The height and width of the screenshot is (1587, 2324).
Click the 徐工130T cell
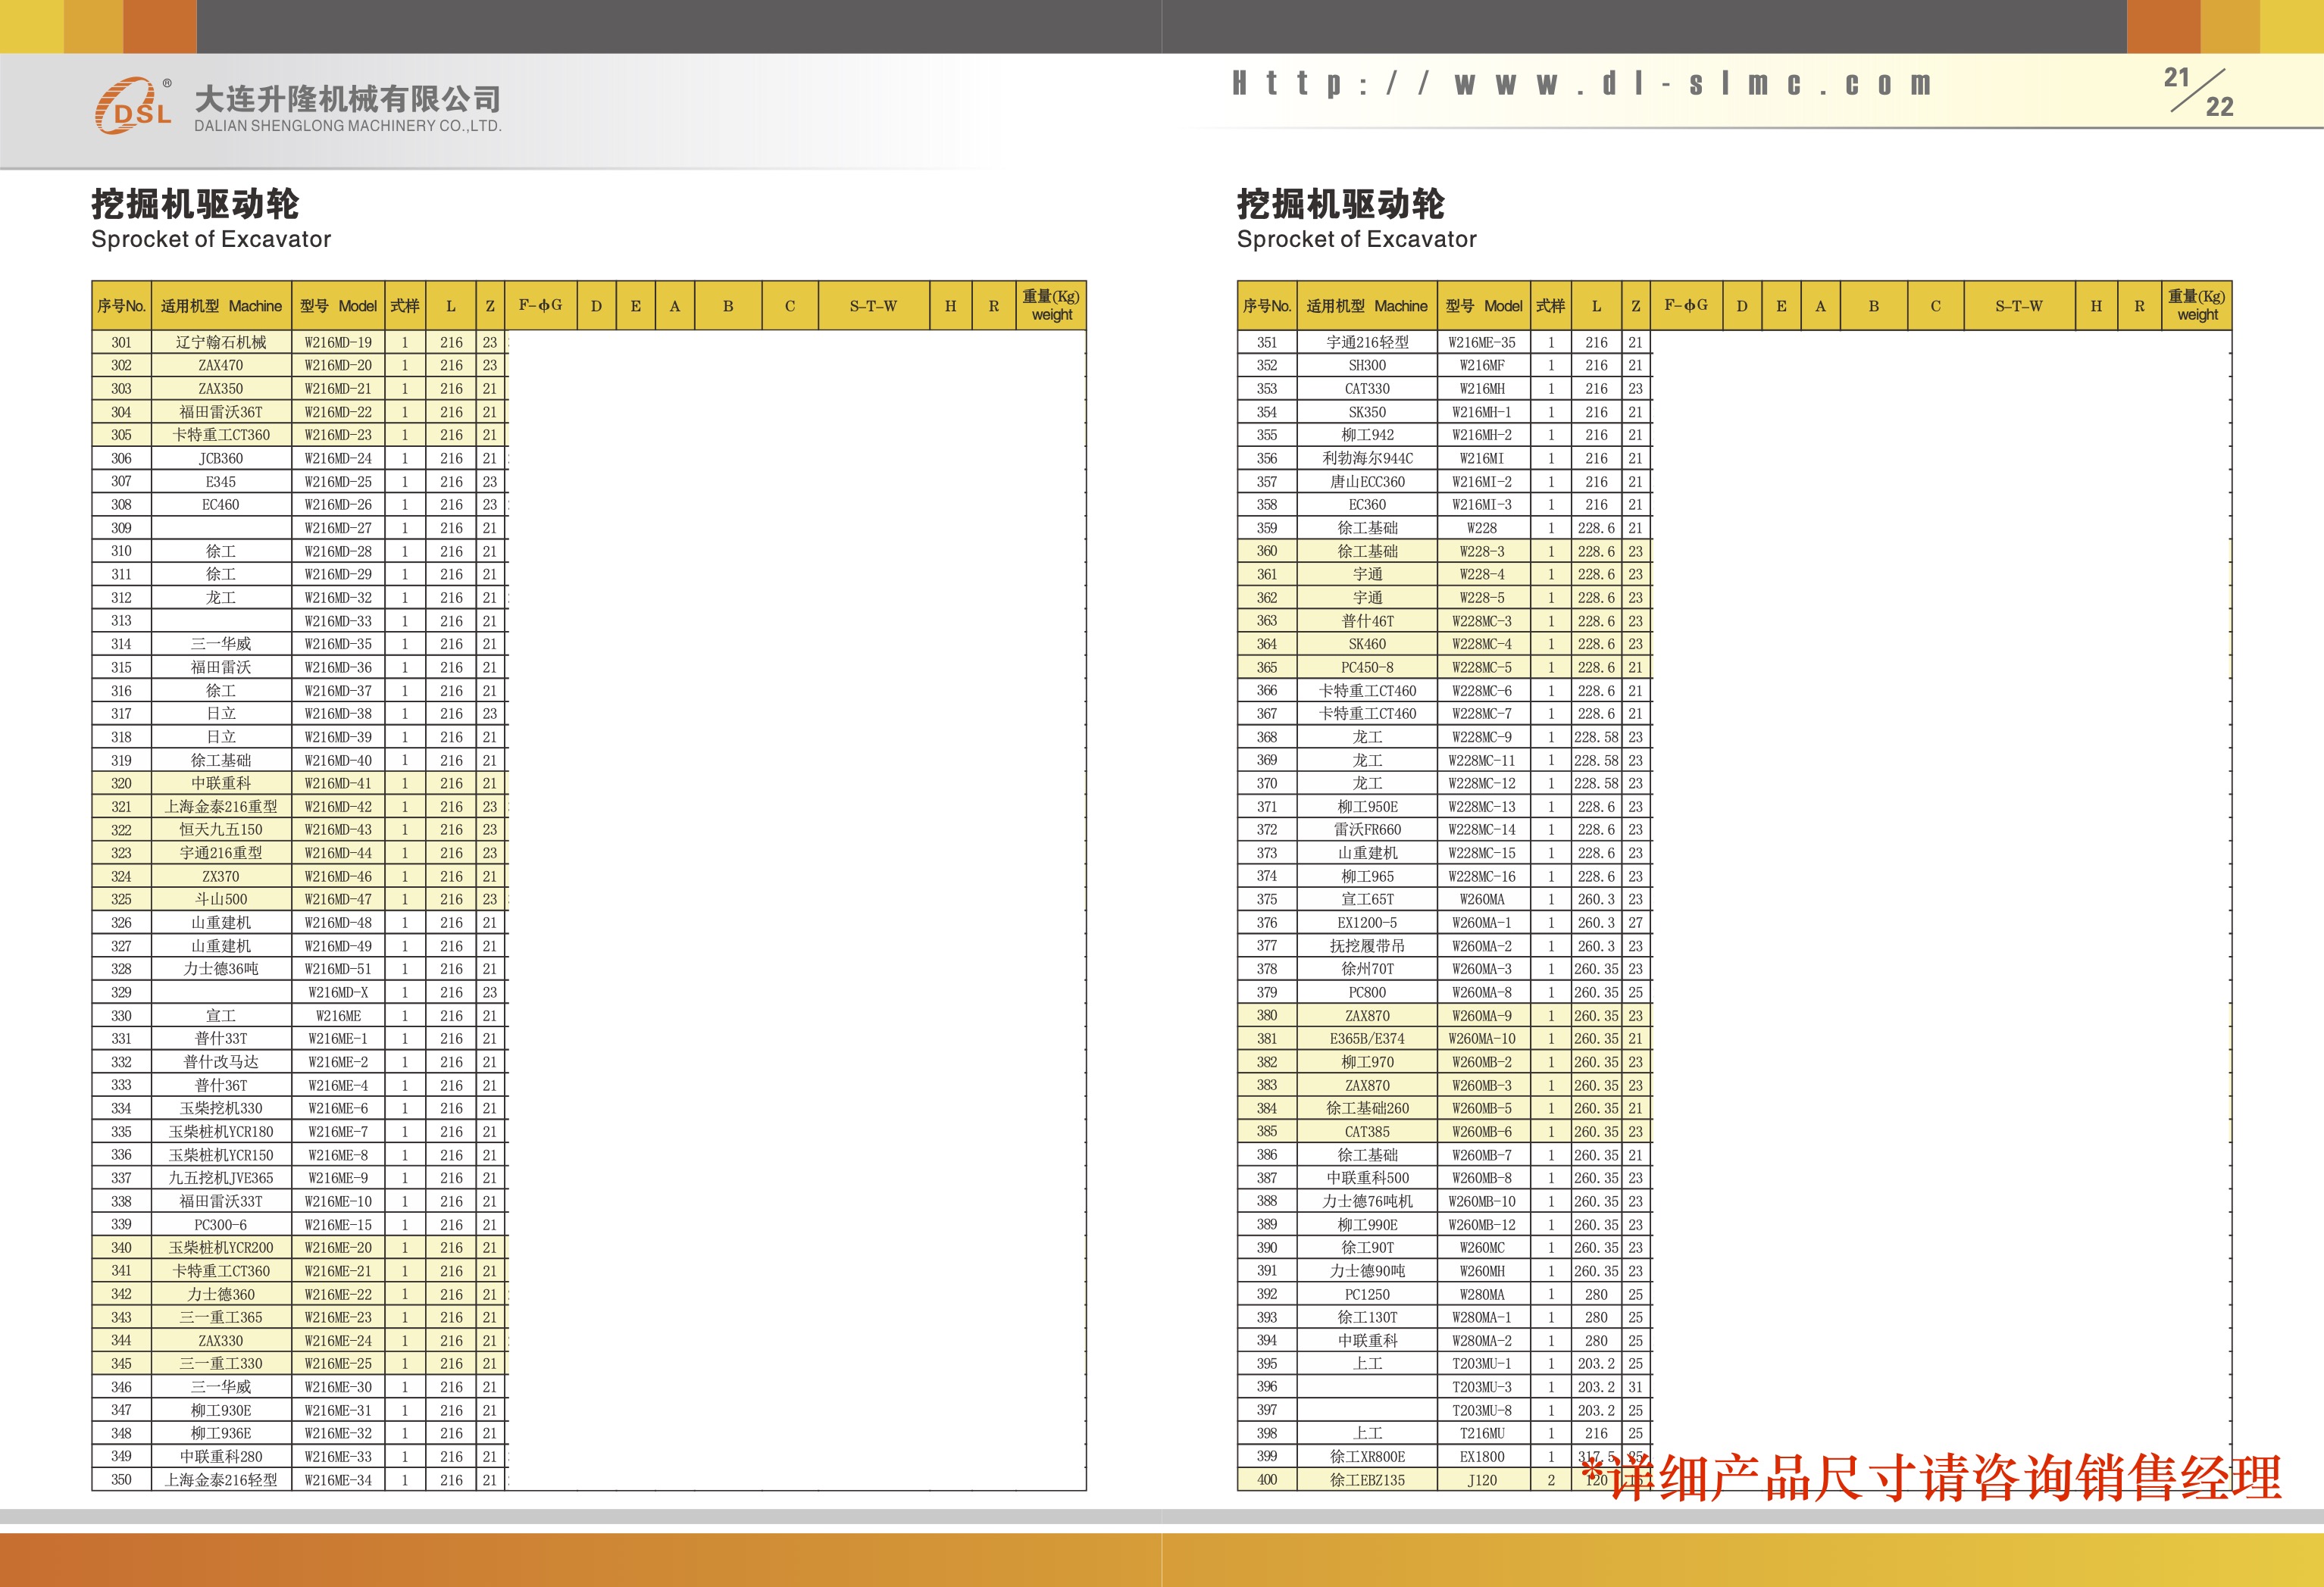(1367, 1317)
